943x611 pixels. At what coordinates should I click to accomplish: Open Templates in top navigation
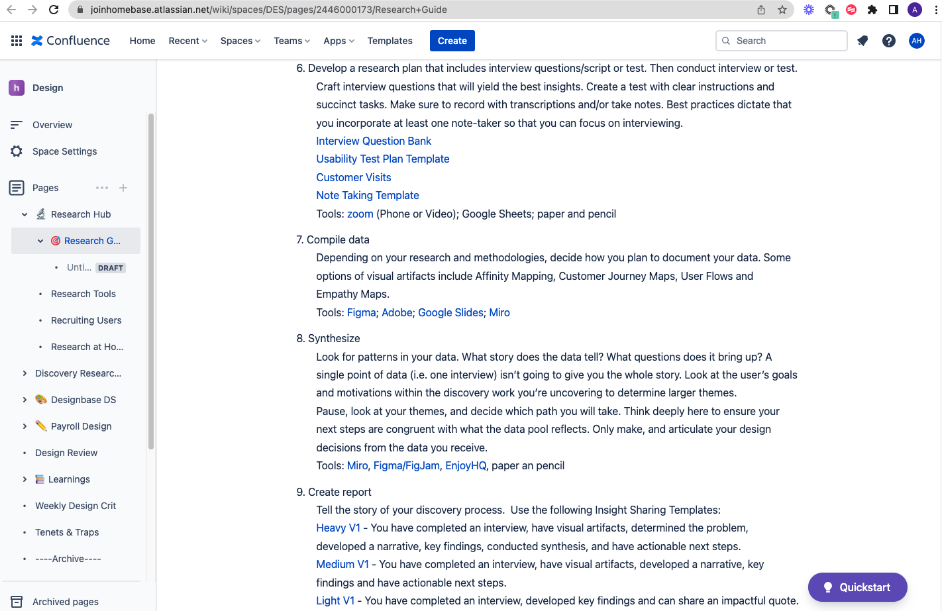[x=390, y=41]
